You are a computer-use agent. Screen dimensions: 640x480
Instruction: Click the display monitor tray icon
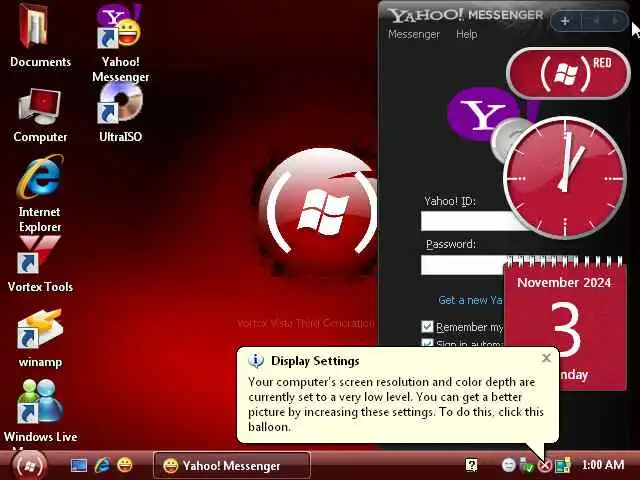click(562, 465)
